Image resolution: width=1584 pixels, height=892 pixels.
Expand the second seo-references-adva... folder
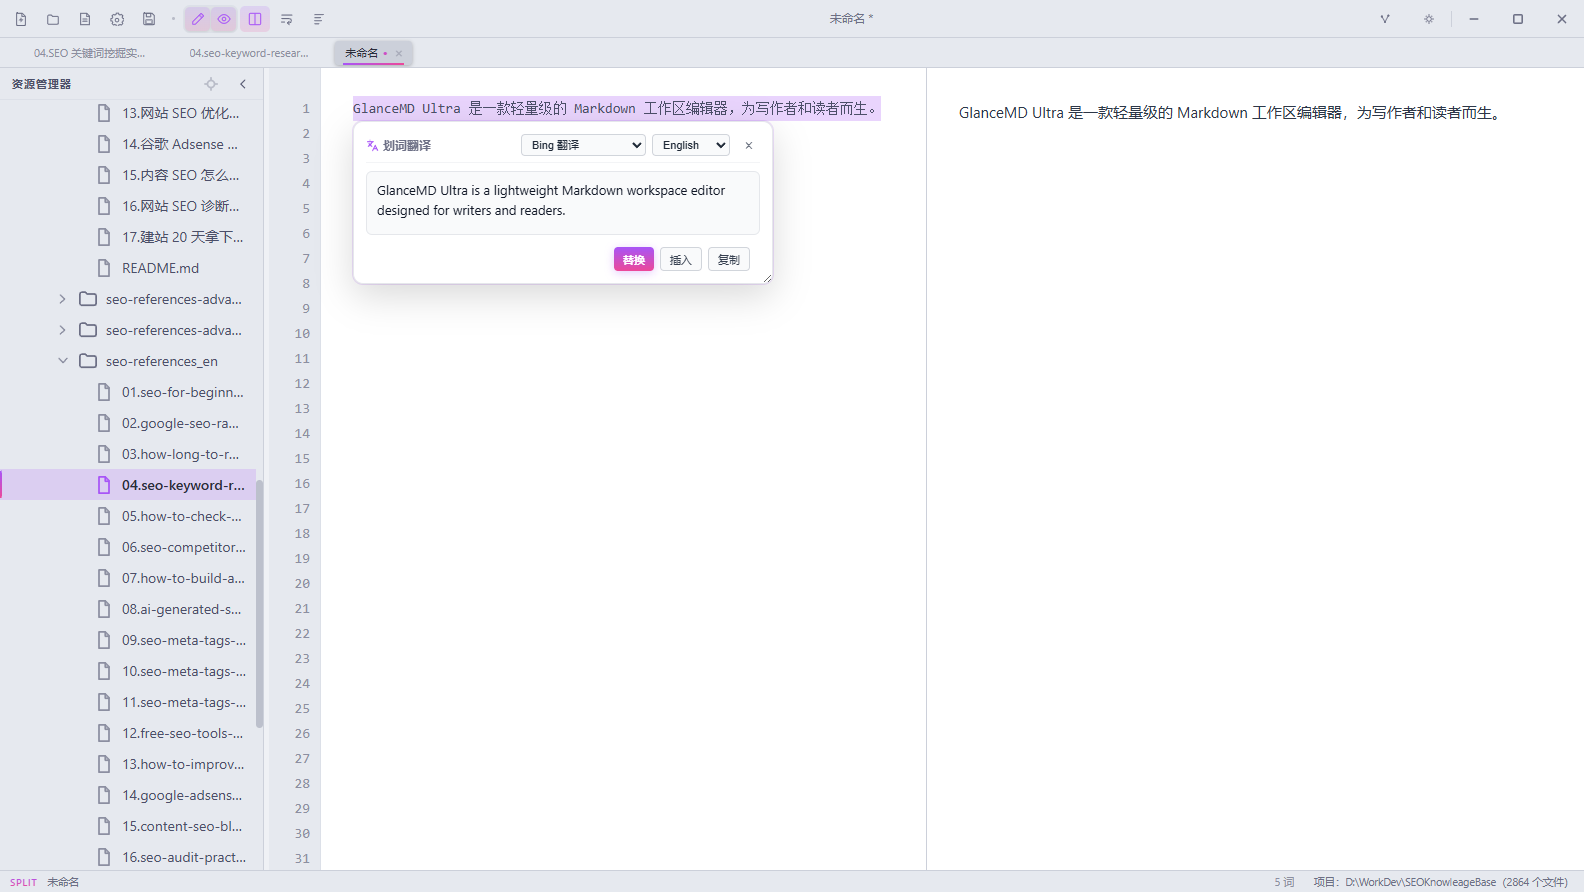coord(62,330)
